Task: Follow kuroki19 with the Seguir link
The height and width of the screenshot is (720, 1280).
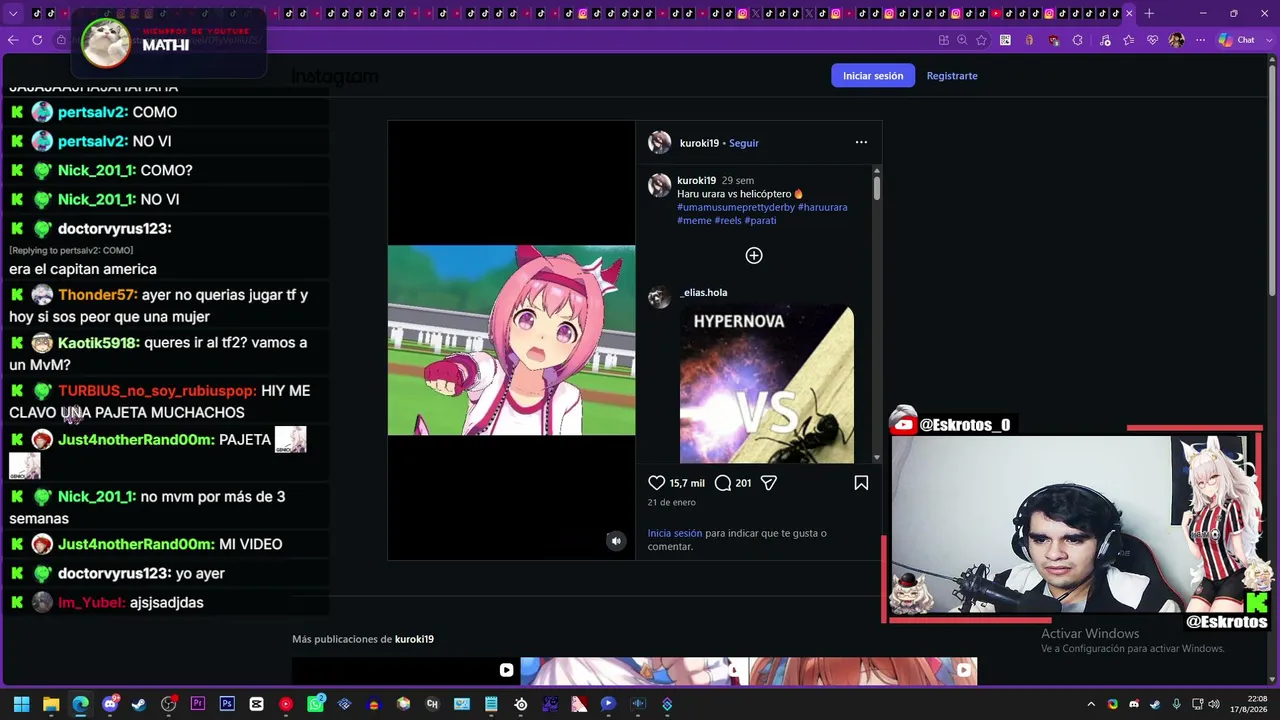Action: pos(744,143)
